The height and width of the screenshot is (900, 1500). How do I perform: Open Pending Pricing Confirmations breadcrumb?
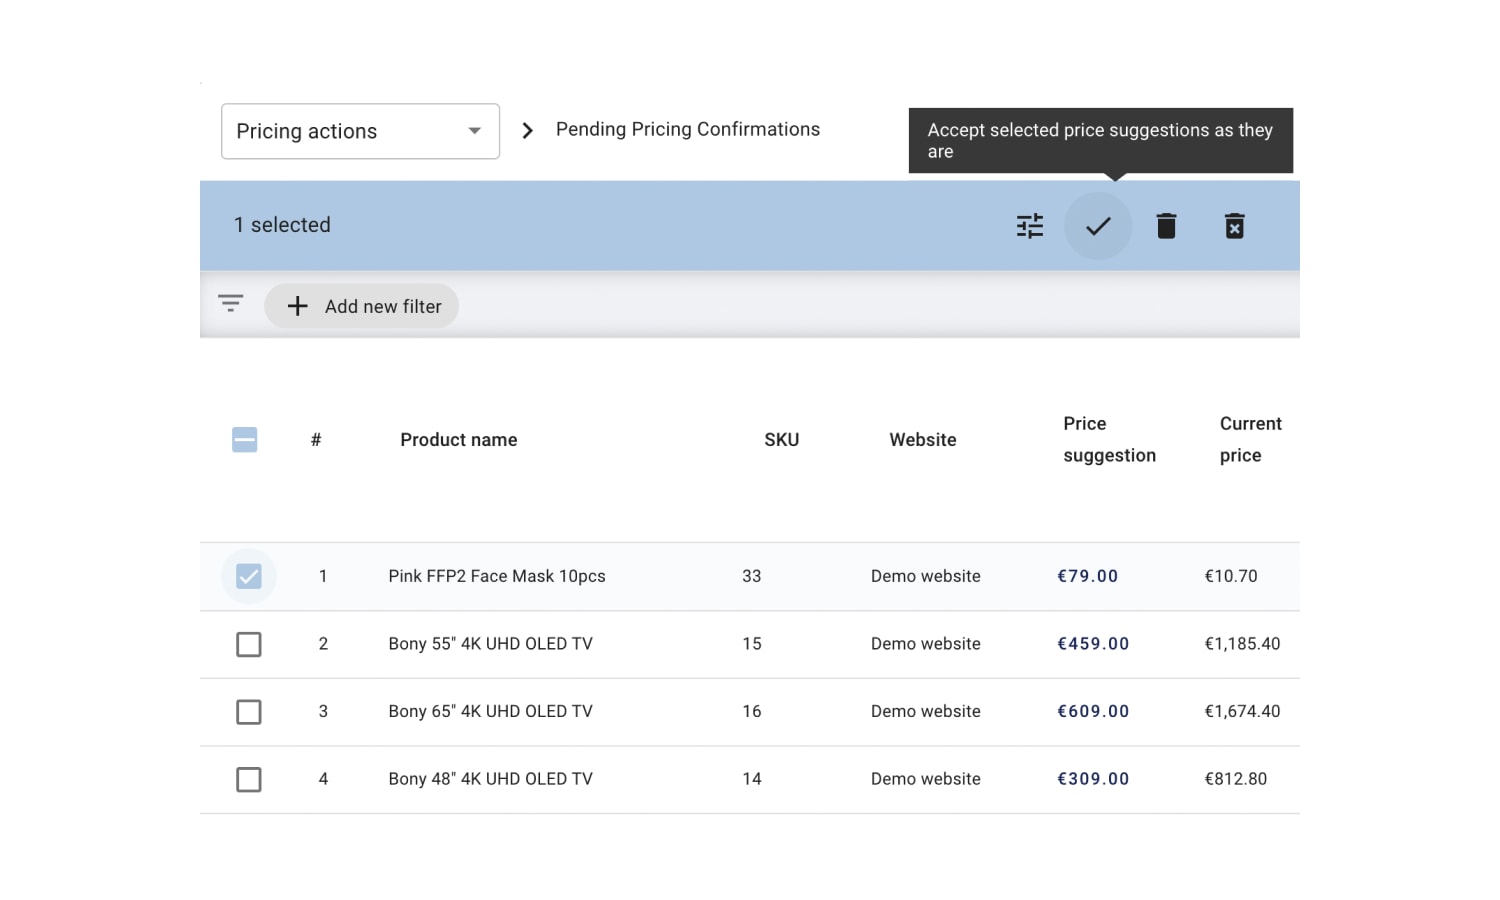(x=688, y=130)
